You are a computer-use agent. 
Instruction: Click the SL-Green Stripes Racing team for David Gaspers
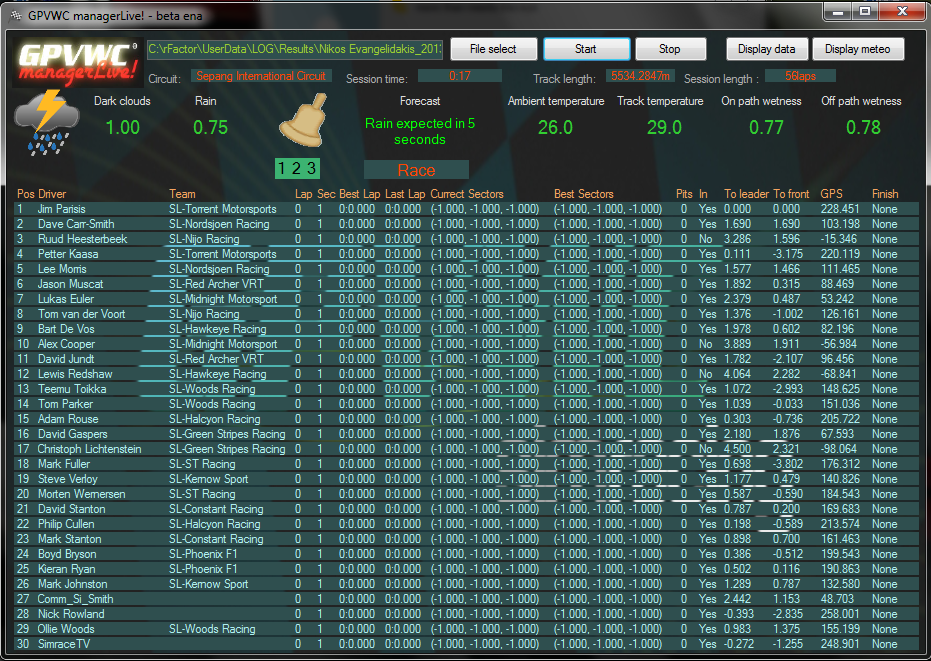(227, 434)
